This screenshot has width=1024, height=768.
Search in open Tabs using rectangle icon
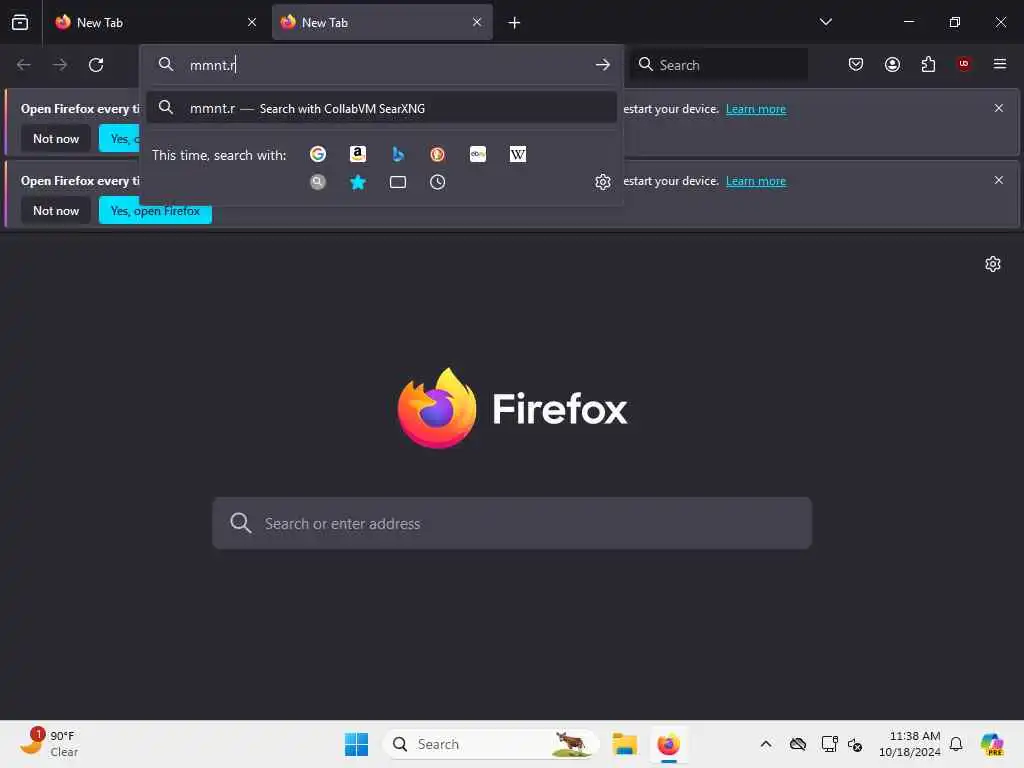398,182
